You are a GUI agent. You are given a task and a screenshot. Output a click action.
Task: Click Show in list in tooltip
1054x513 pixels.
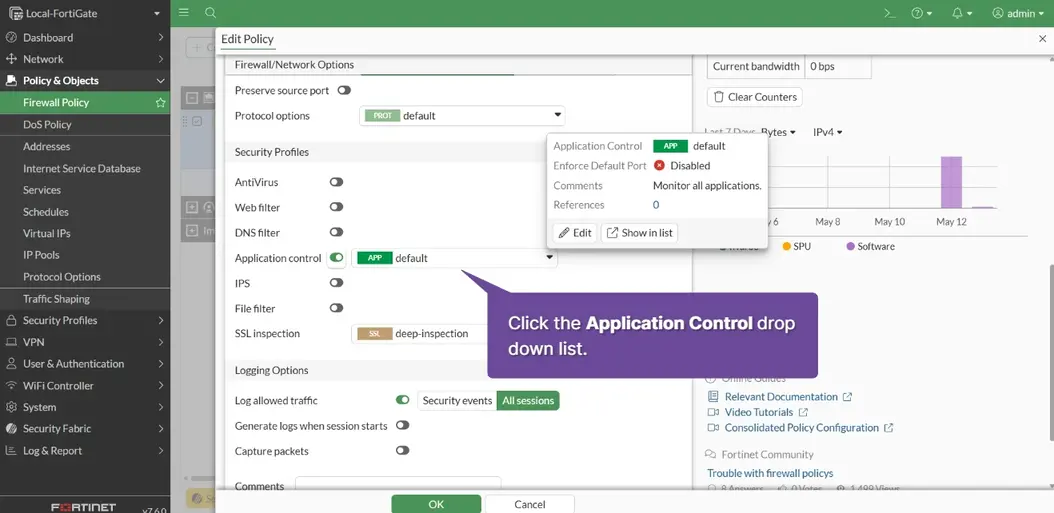point(639,233)
